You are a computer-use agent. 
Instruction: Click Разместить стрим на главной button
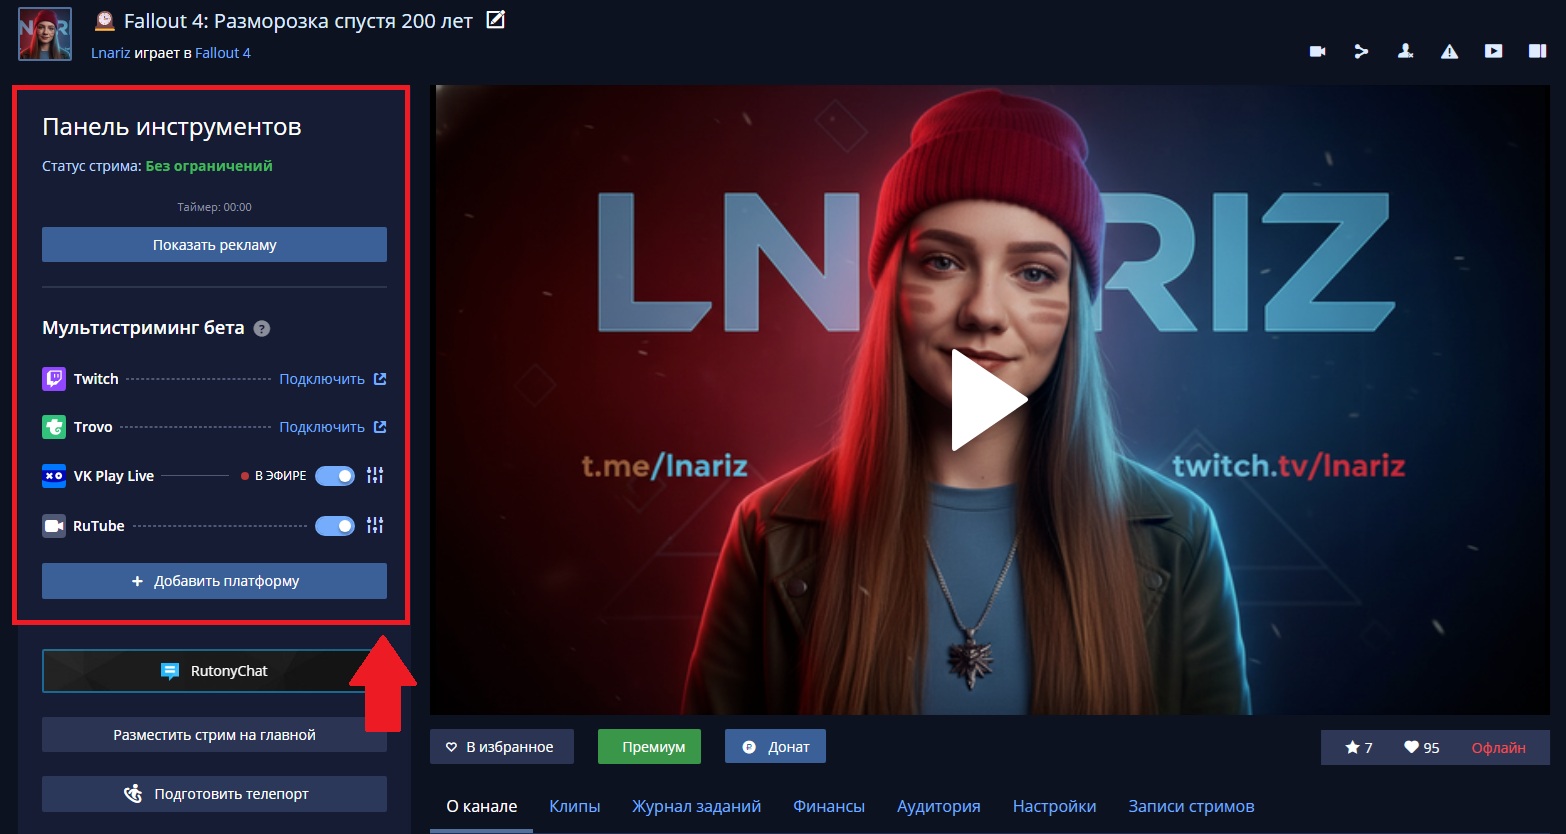(x=214, y=735)
